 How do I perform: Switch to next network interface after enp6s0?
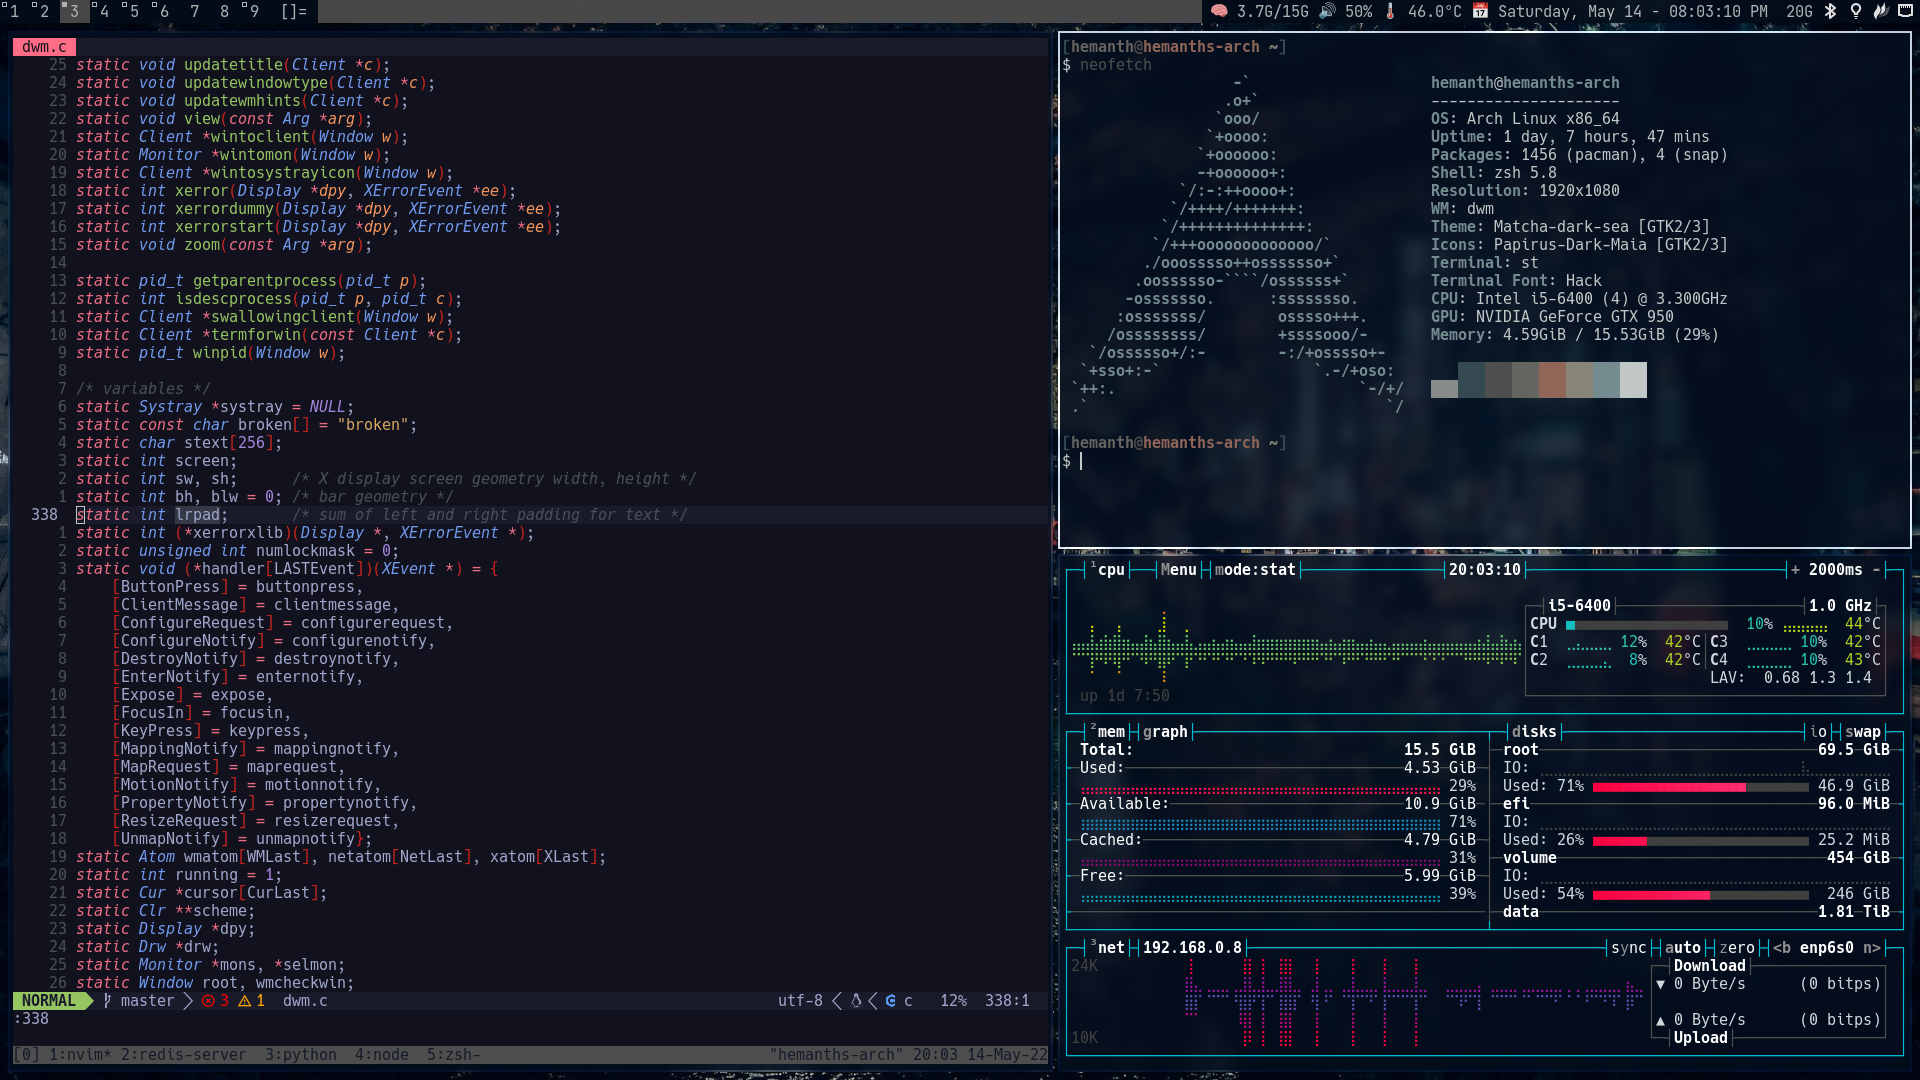(1872, 948)
